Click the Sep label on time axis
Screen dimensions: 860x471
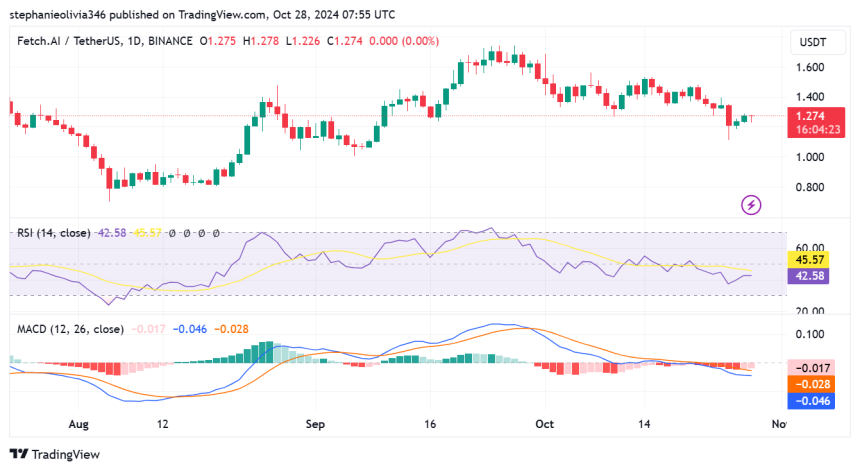pyautogui.click(x=316, y=424)
